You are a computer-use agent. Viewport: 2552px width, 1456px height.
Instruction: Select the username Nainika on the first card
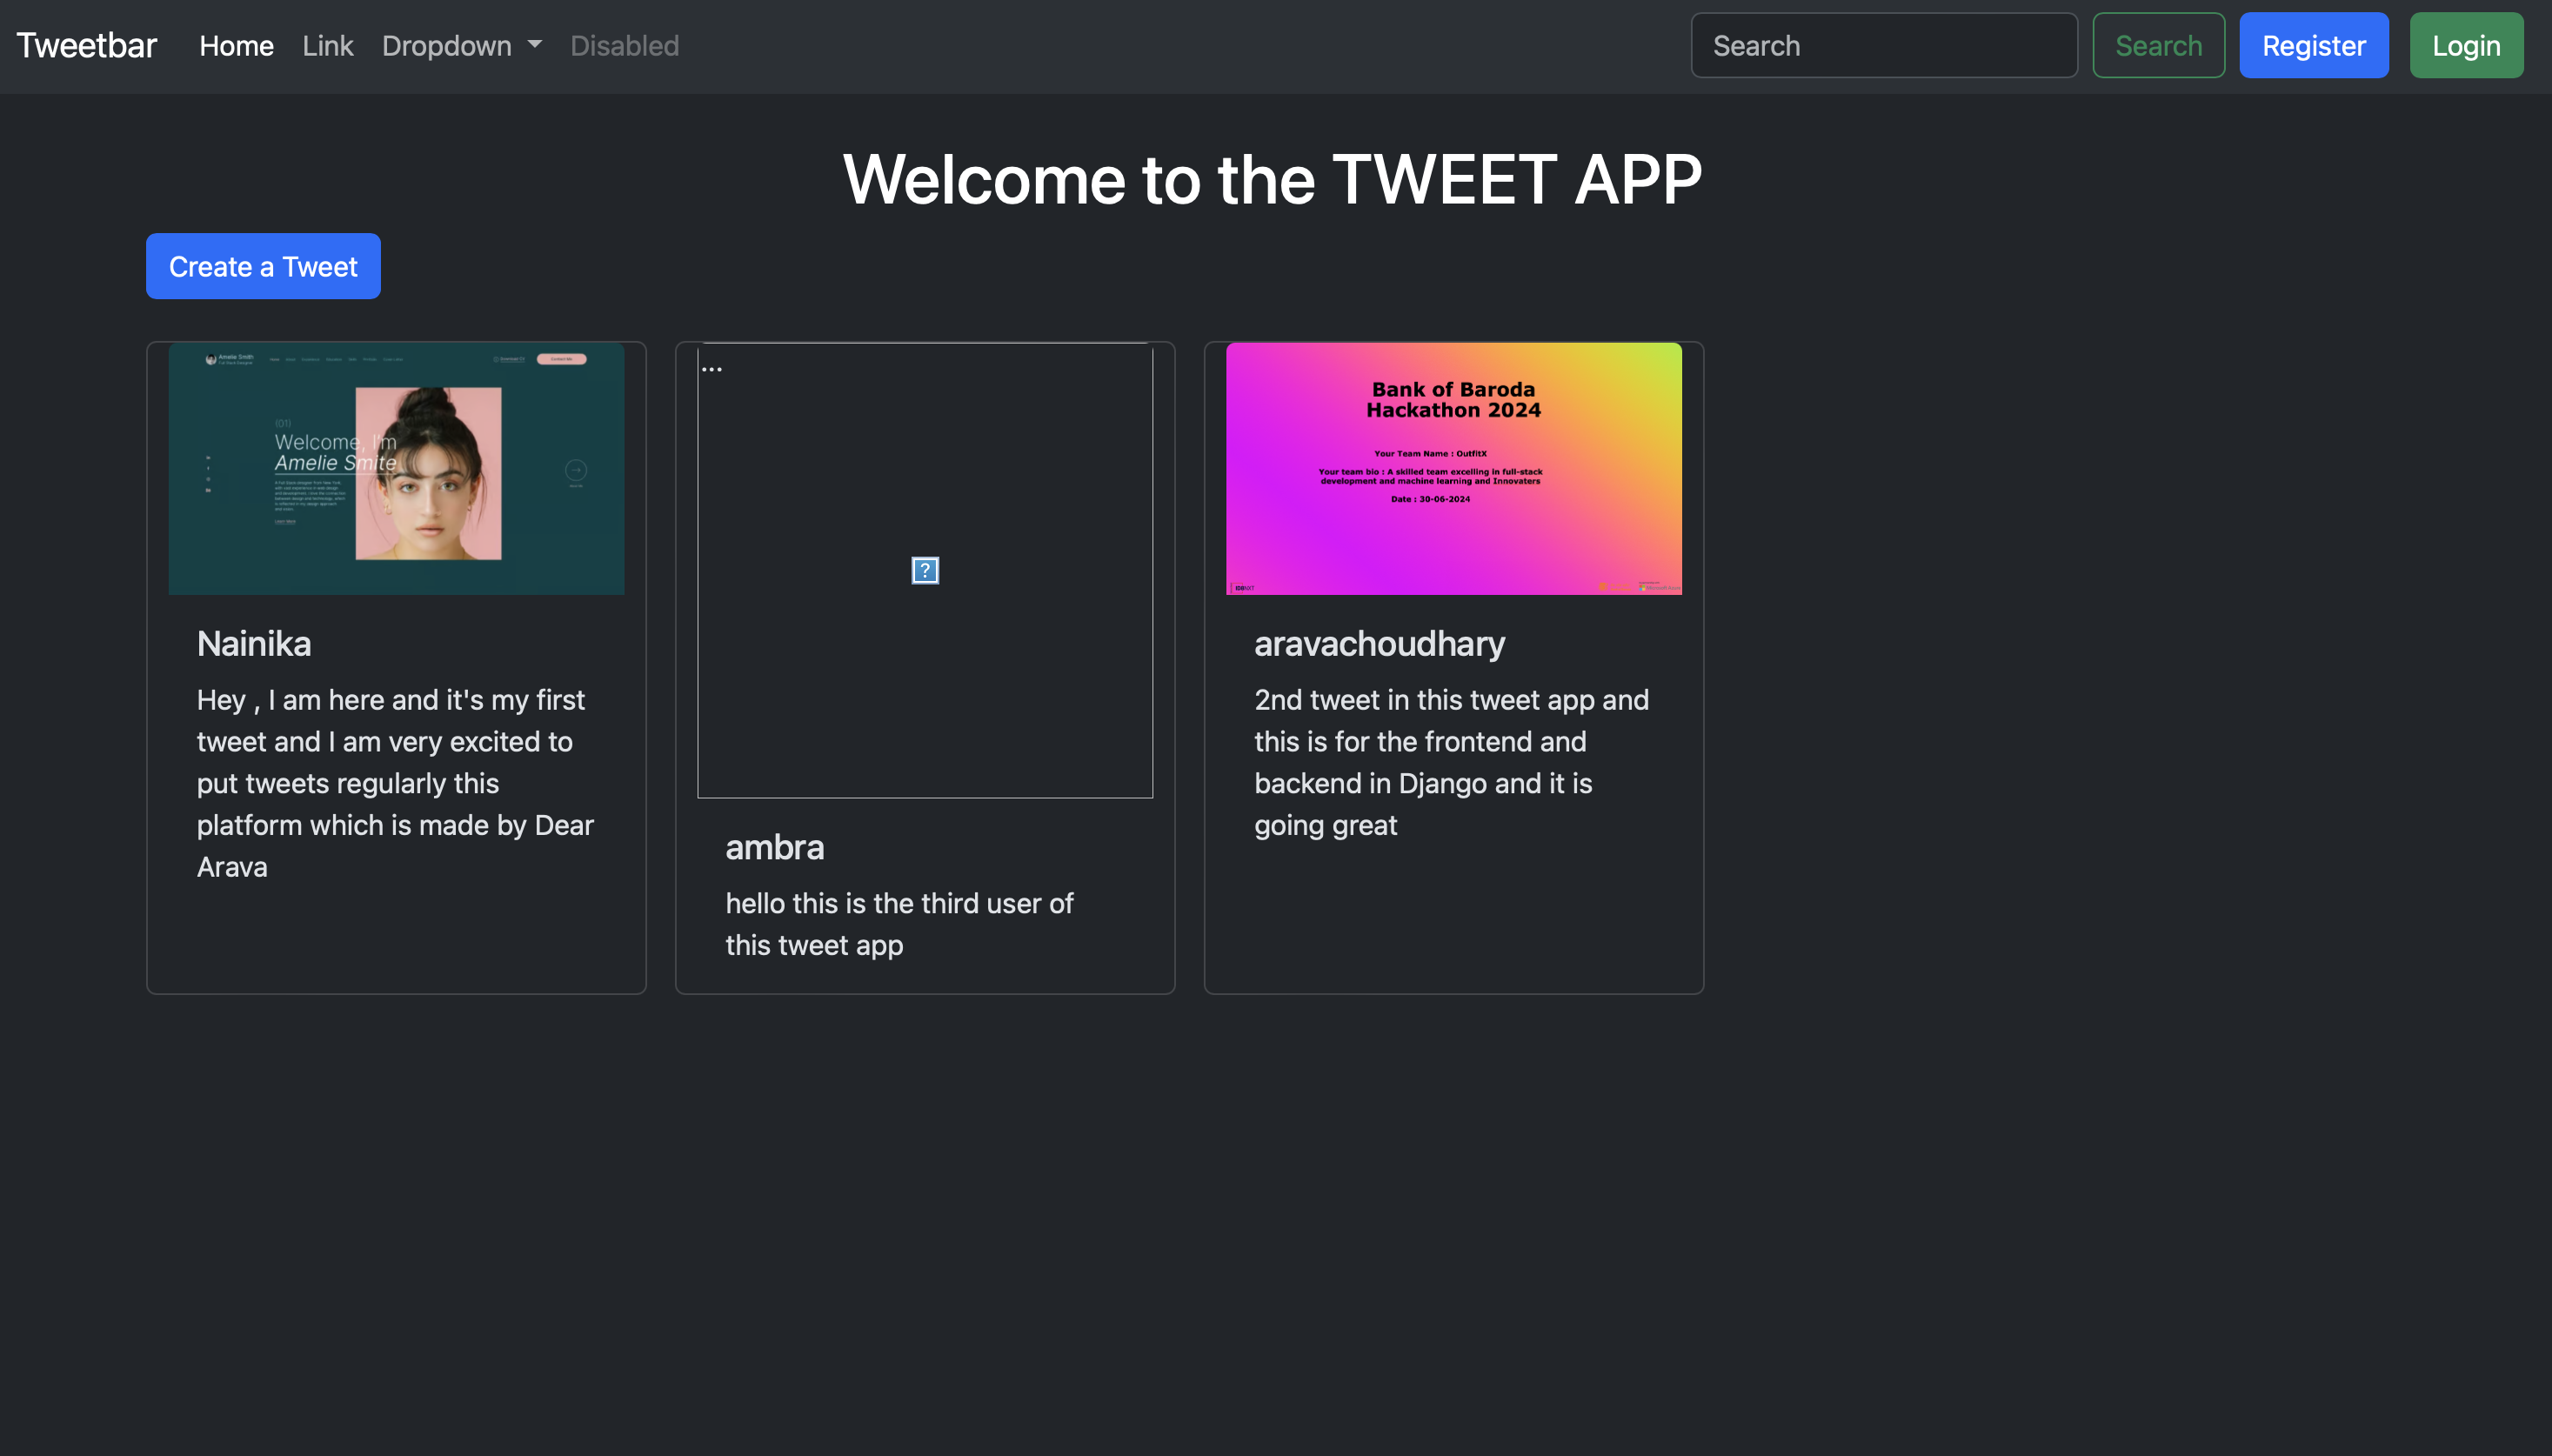(253, 643)
